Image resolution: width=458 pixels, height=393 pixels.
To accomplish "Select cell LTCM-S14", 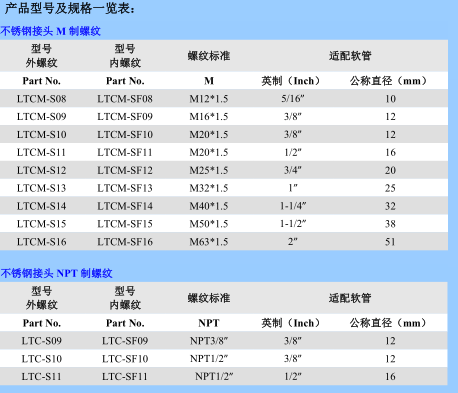I will coord(42,206).
